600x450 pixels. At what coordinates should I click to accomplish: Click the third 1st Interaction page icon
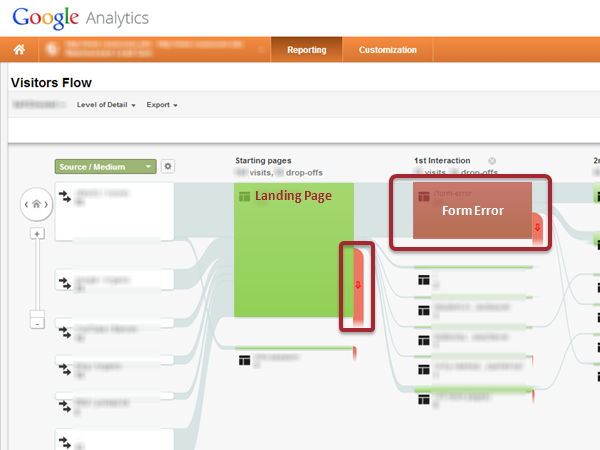(424, 310)
